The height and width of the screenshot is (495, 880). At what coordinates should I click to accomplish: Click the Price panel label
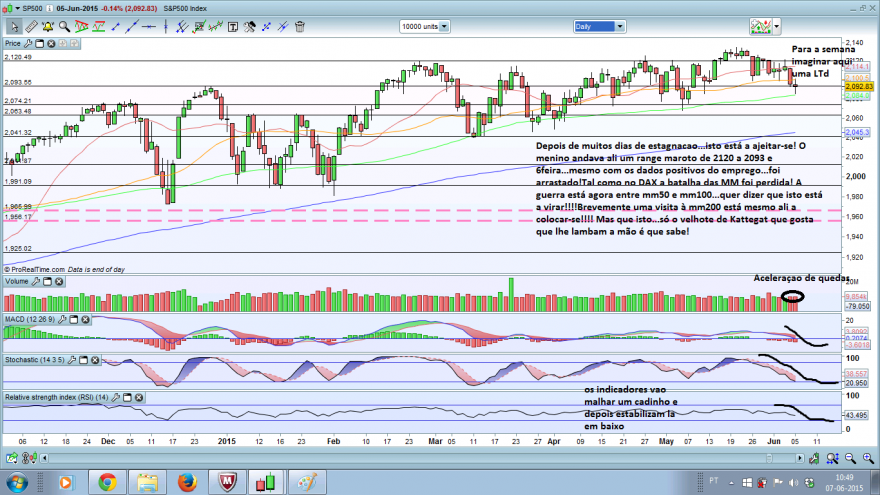(12, 43)
